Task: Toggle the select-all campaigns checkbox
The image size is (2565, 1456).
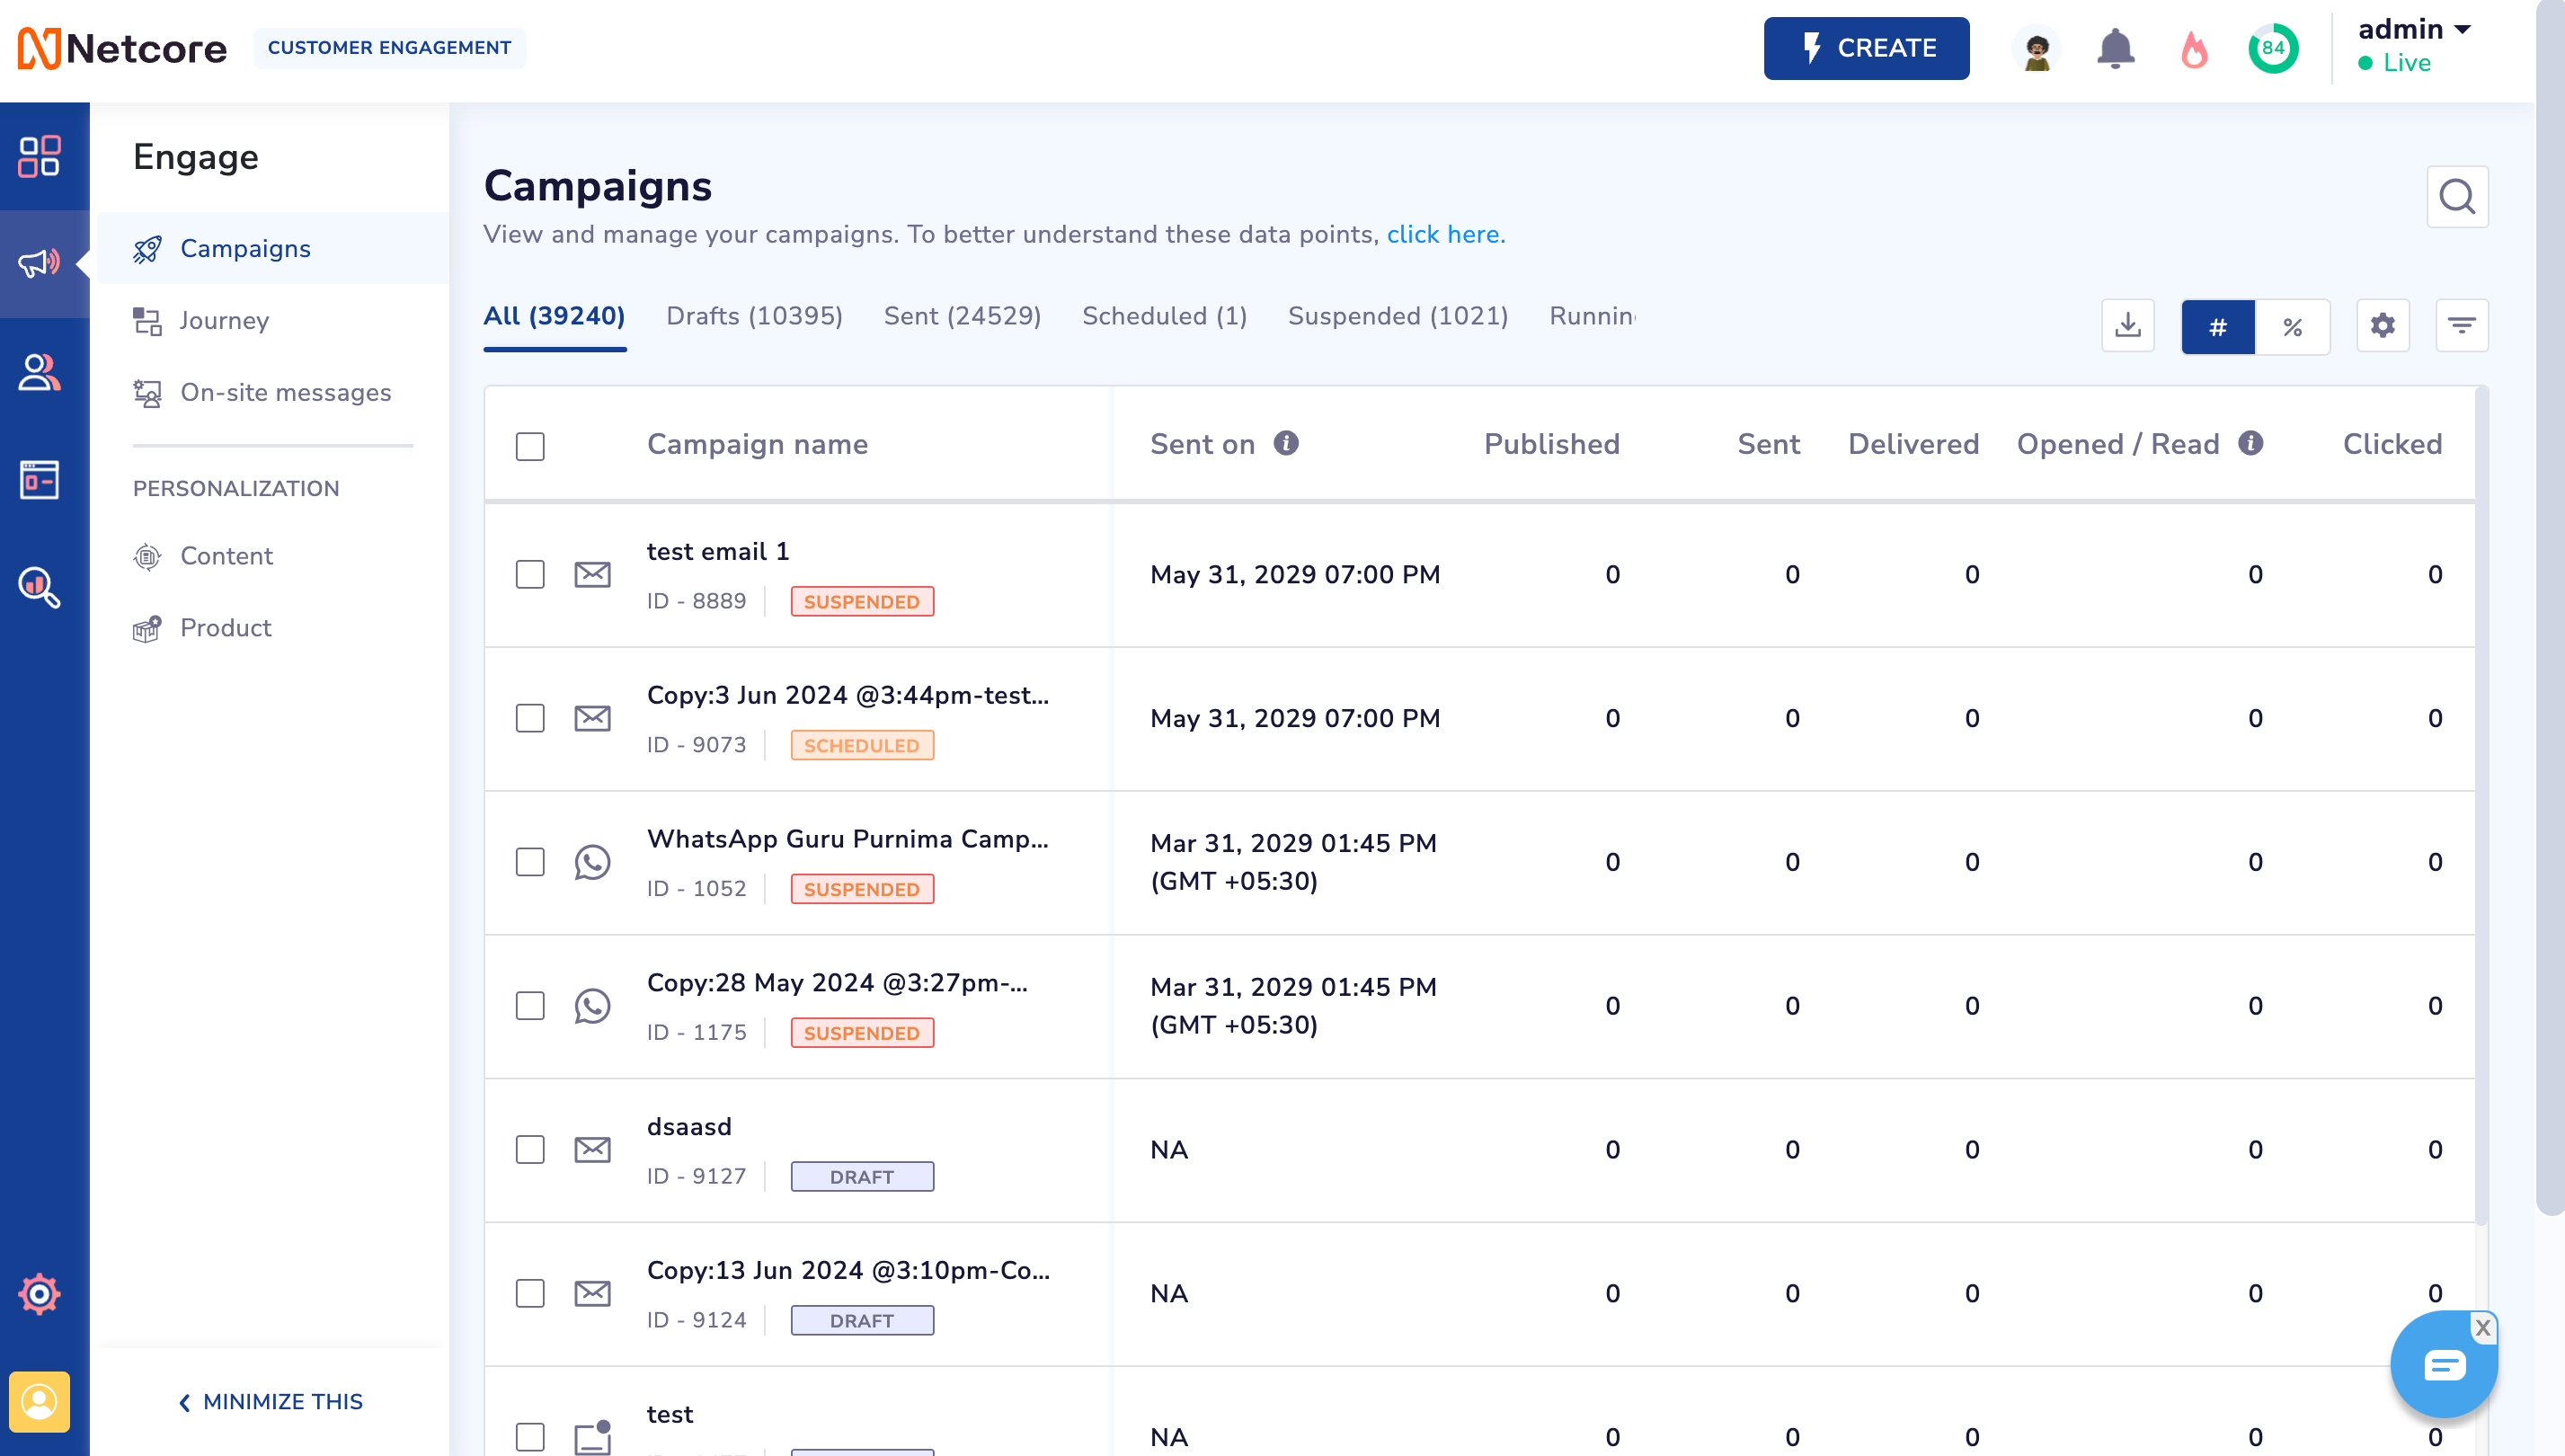Action: 530,446
